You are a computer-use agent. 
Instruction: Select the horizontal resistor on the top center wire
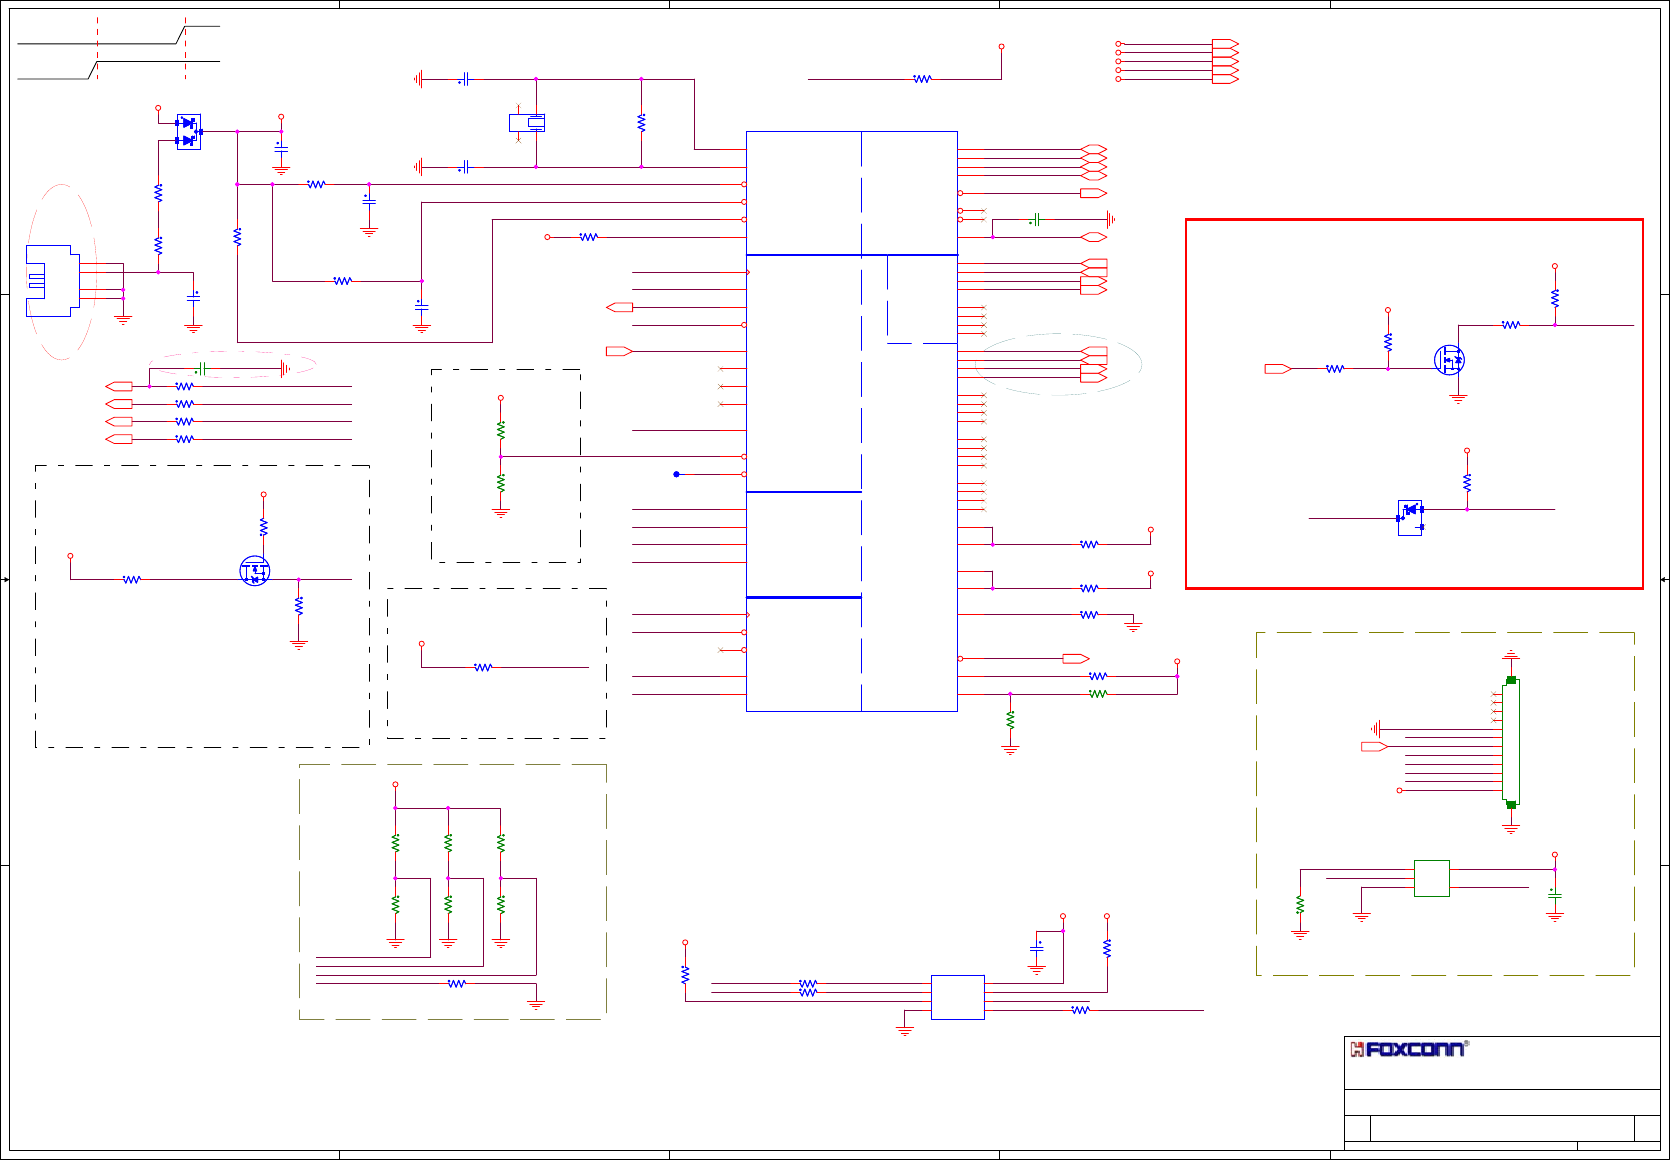click(922, 79)
